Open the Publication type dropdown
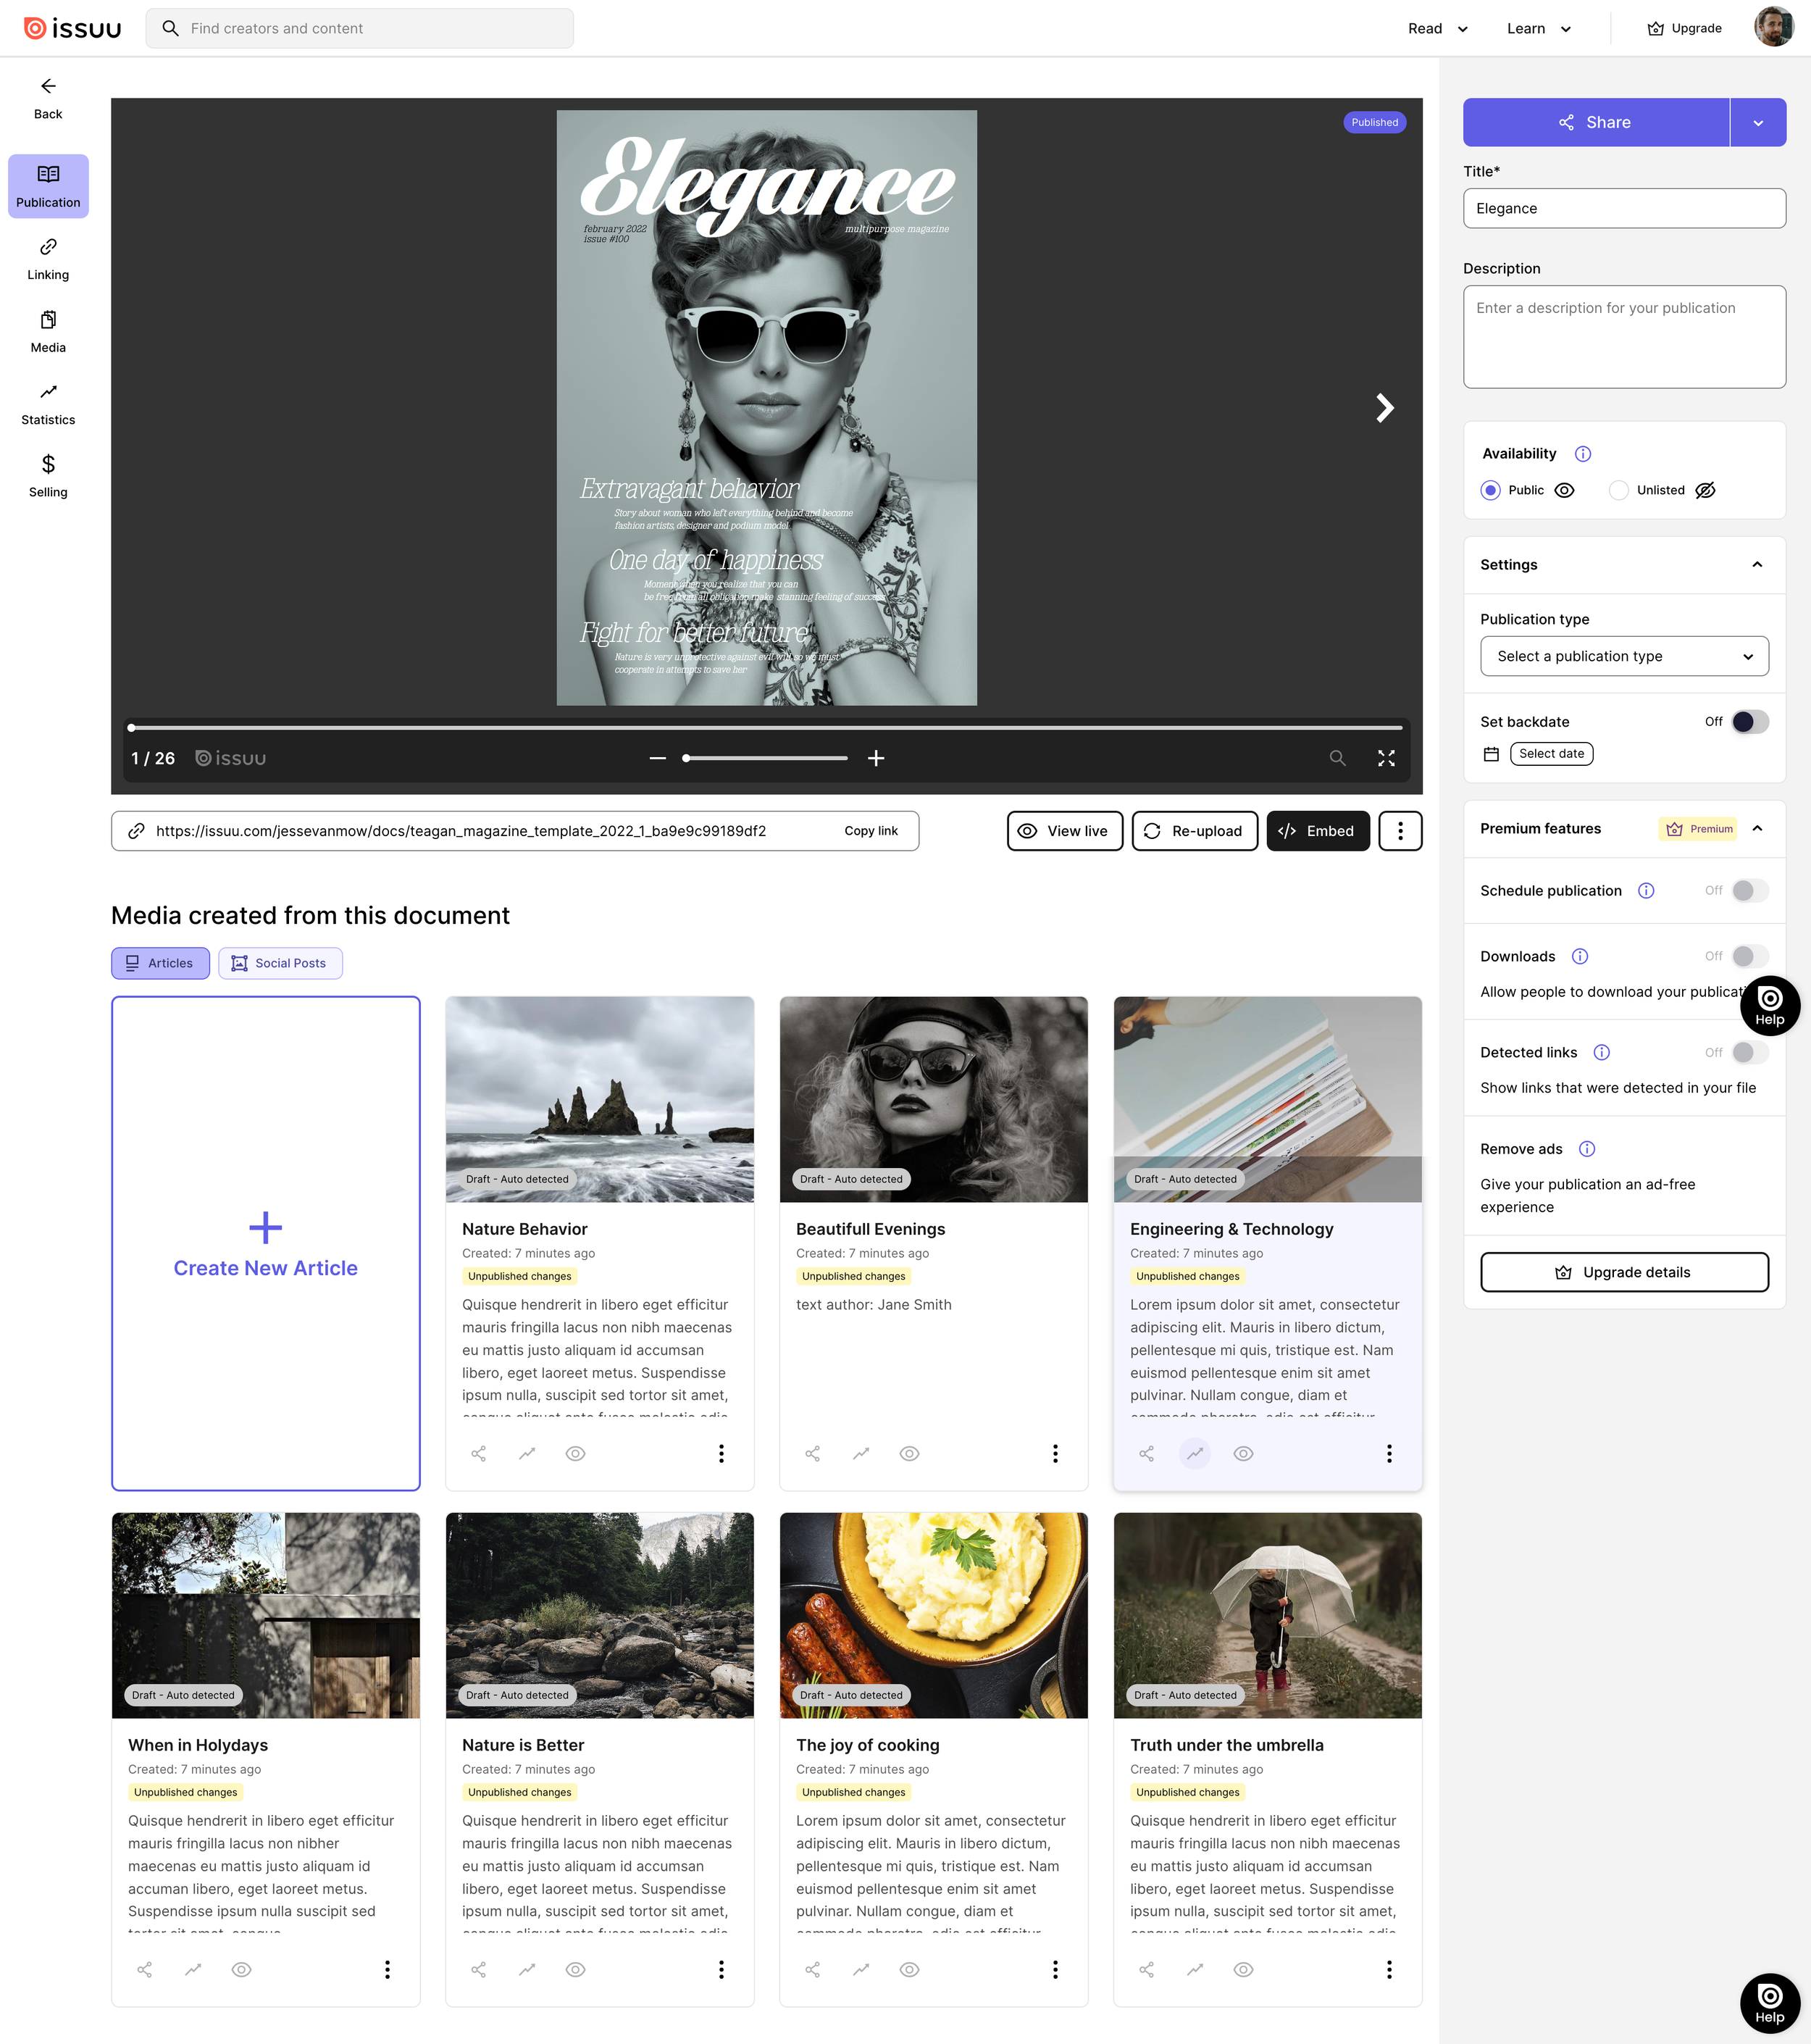 click(1623, 656)
